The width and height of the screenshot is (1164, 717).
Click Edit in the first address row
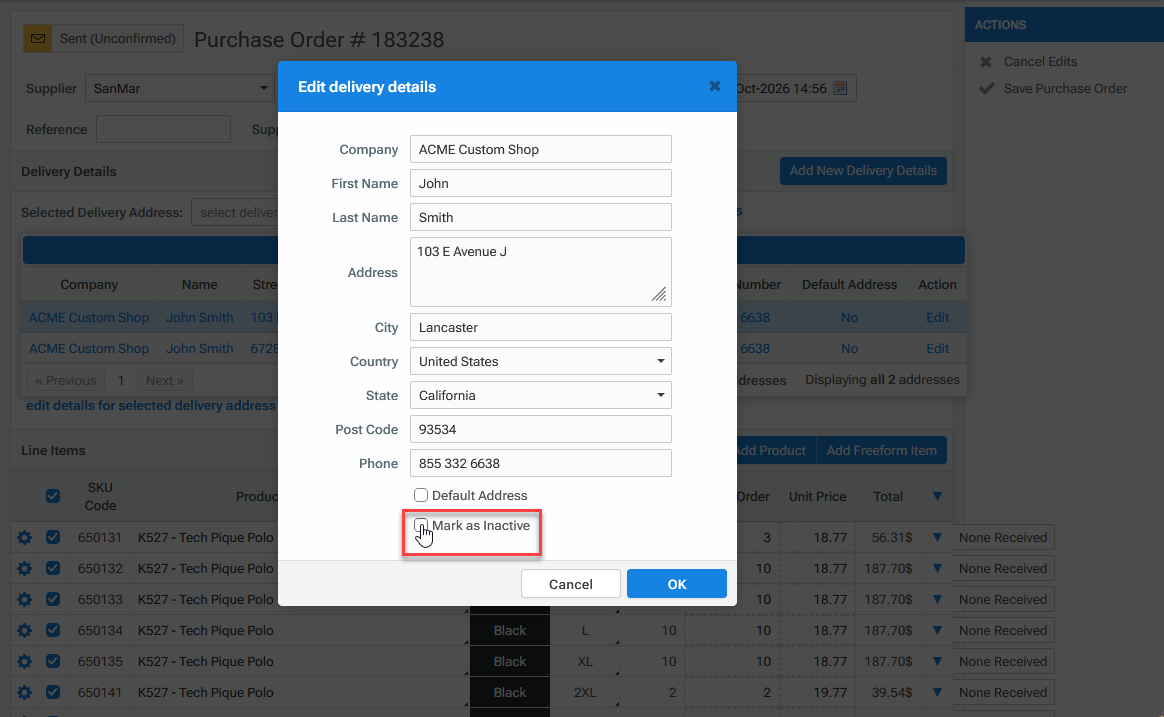(x=937, y=317)
